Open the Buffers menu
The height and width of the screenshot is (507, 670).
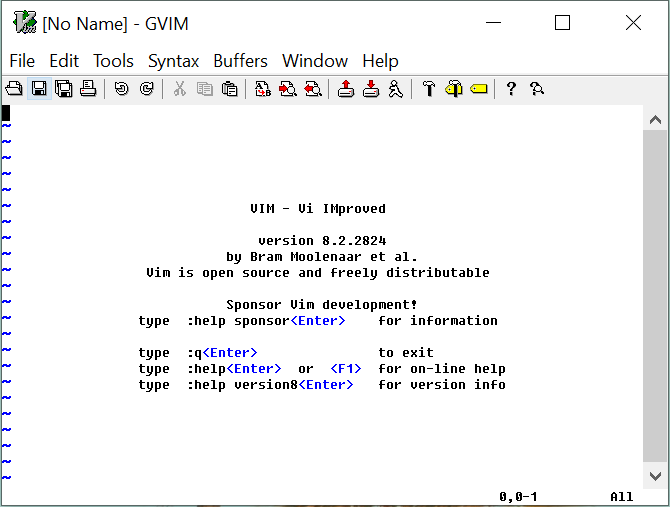pyautogui.click(x=241, y=61)
